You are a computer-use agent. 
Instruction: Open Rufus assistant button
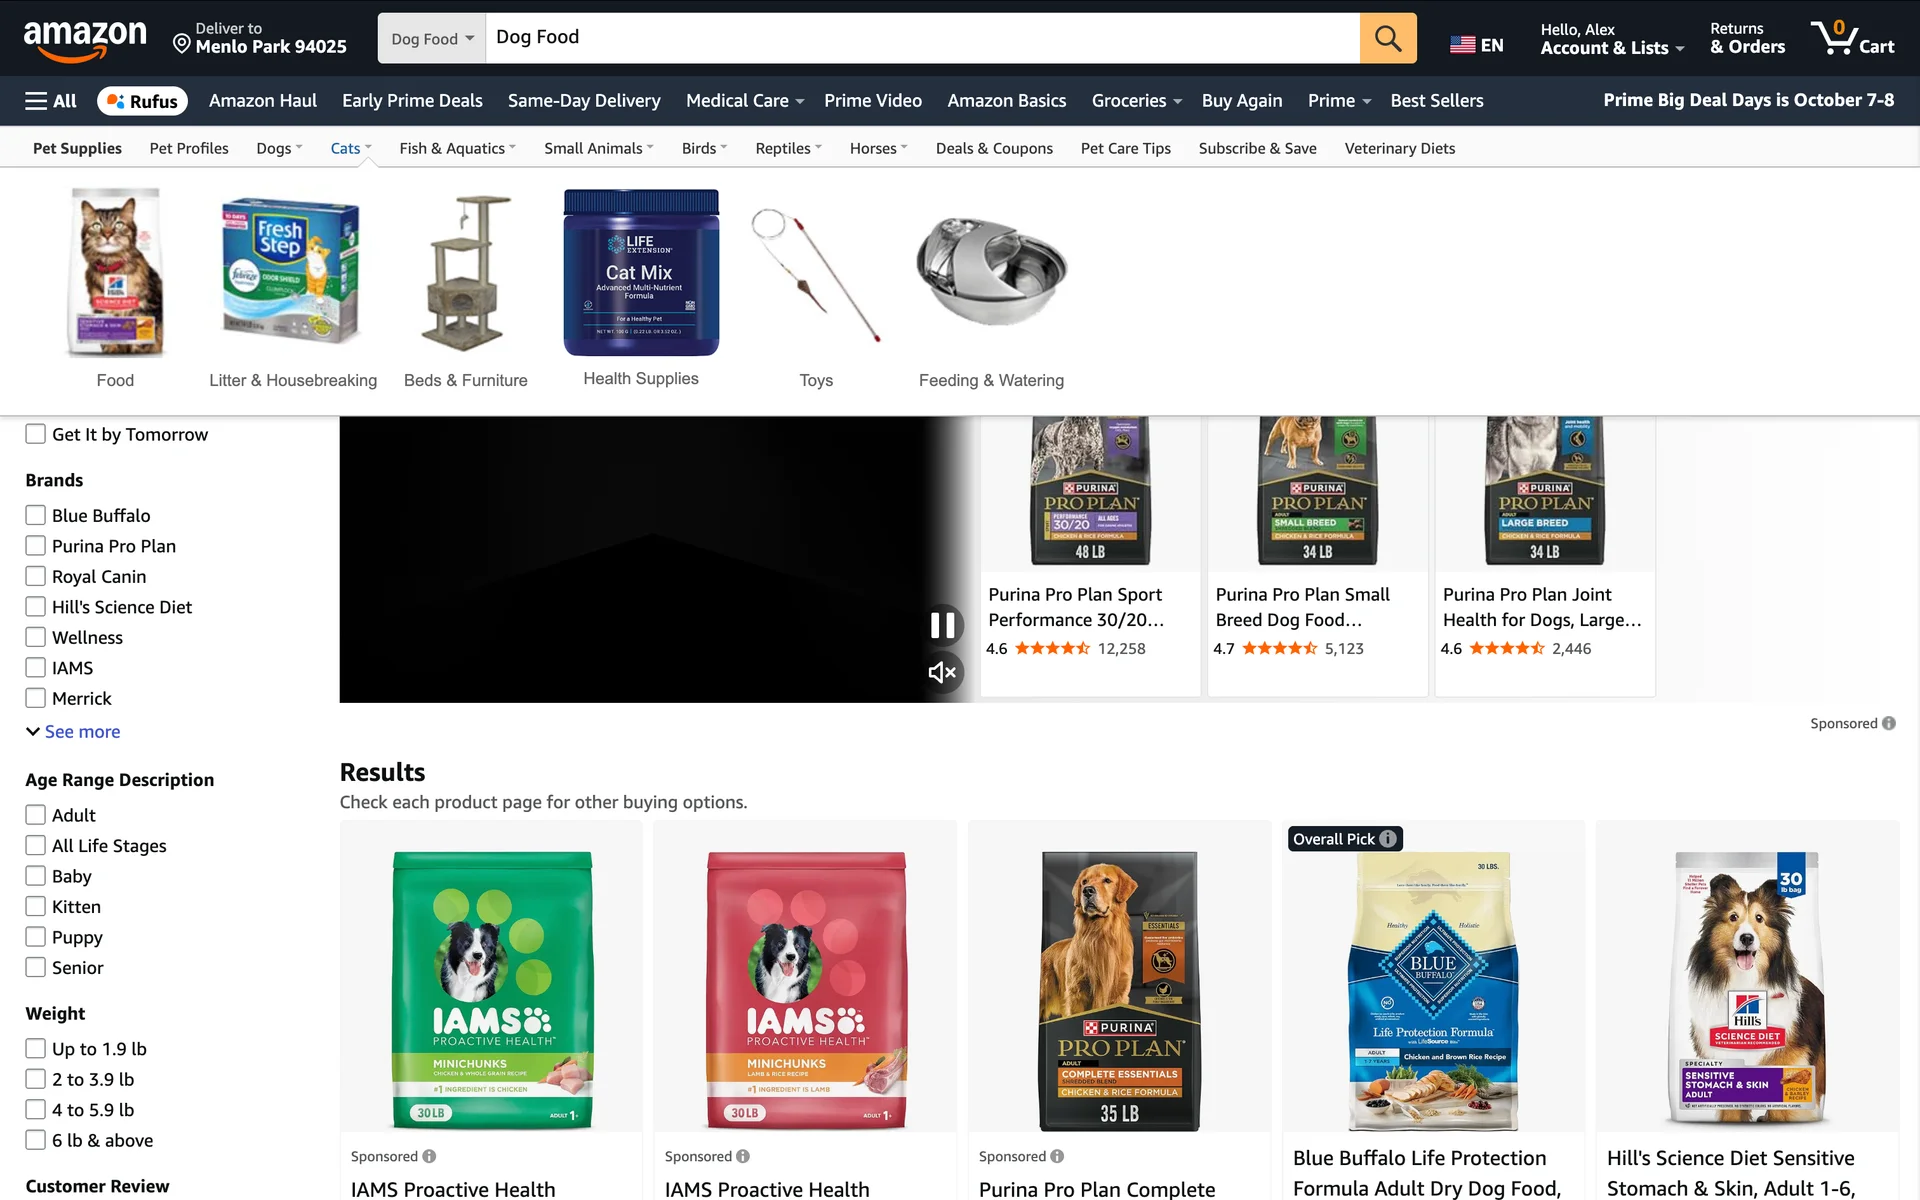142,101
